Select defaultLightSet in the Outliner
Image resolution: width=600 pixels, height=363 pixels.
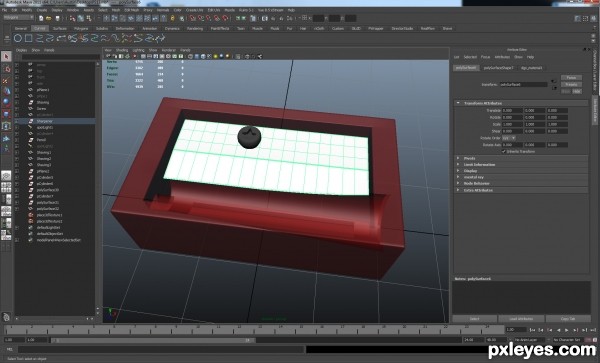[48, 228]
